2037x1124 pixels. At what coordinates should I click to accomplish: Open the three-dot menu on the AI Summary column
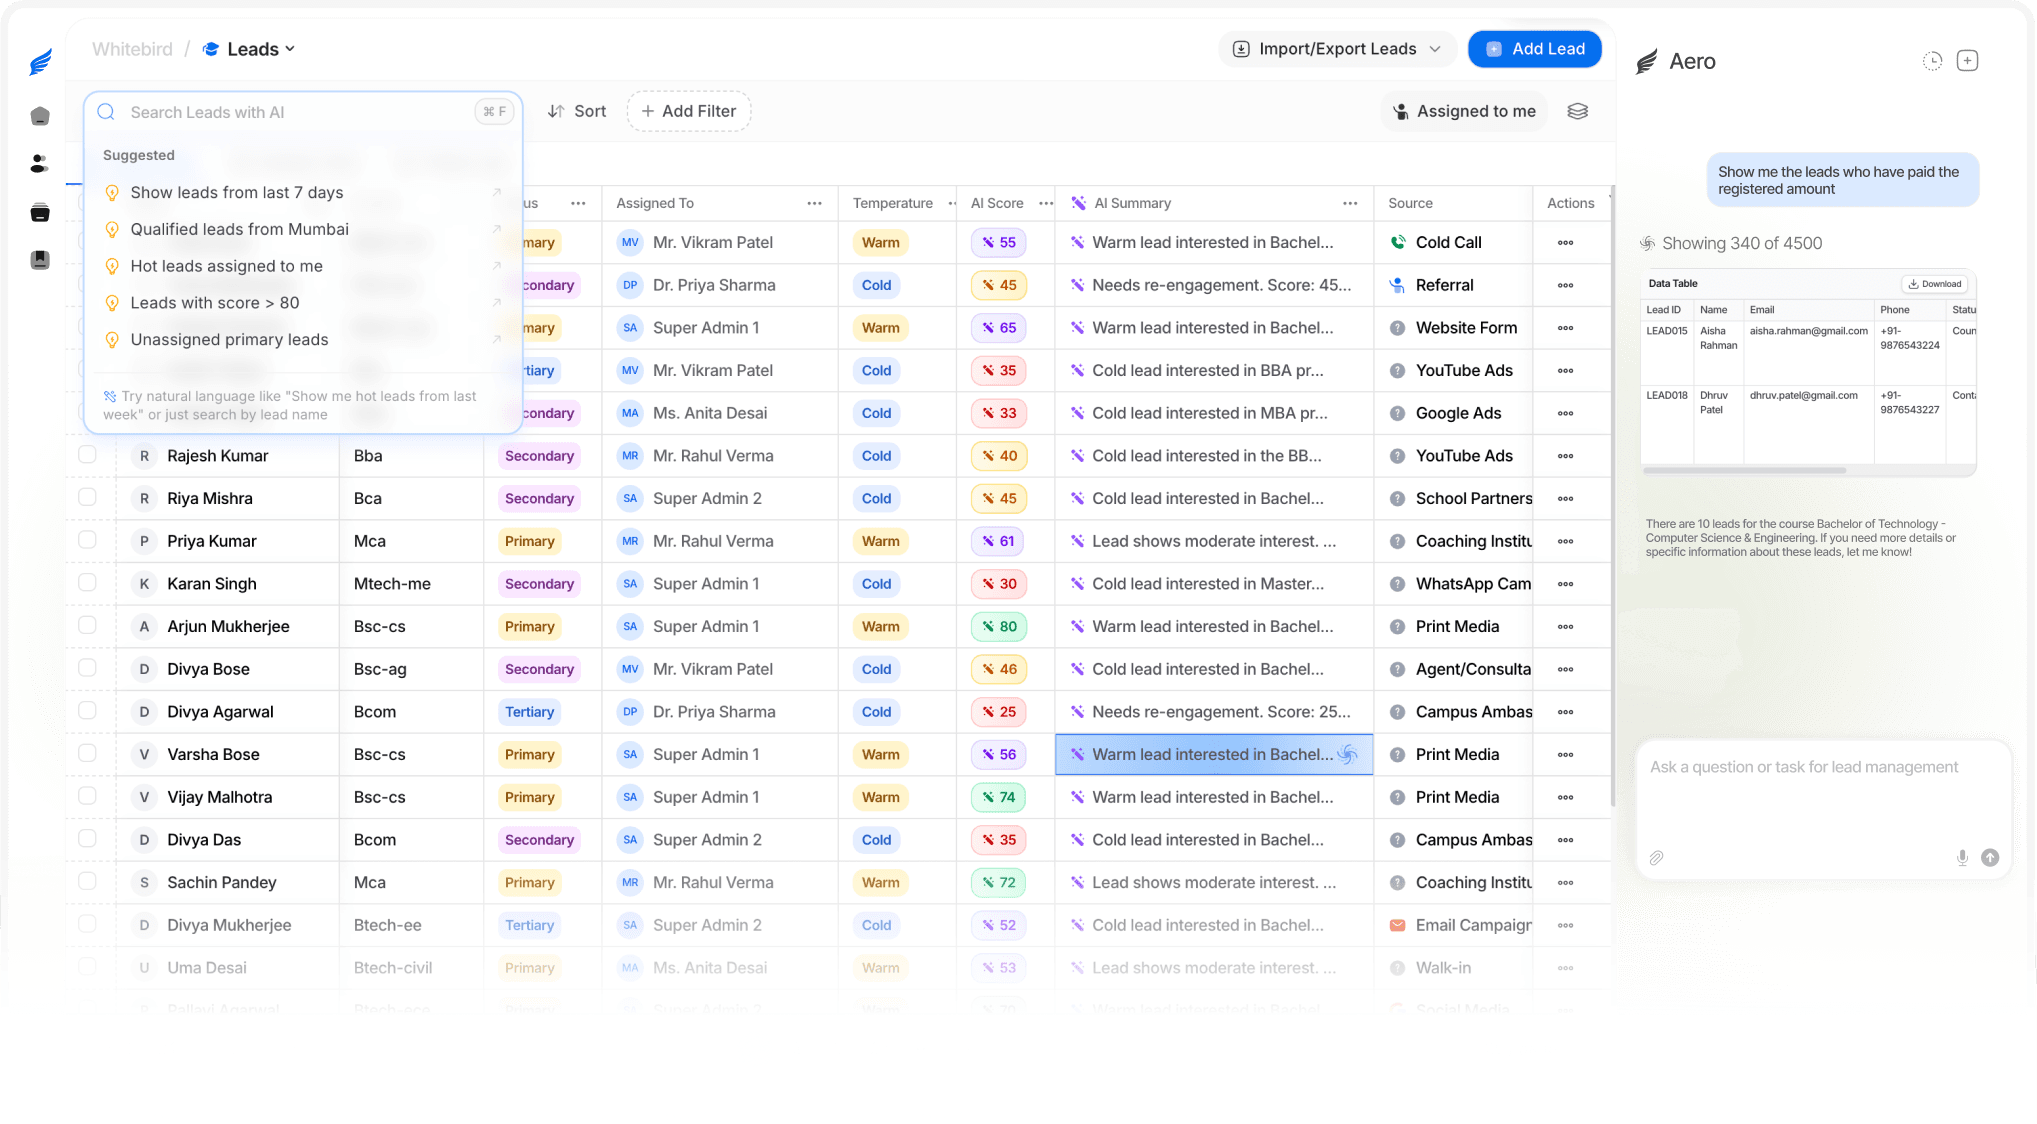(1350, 203)
